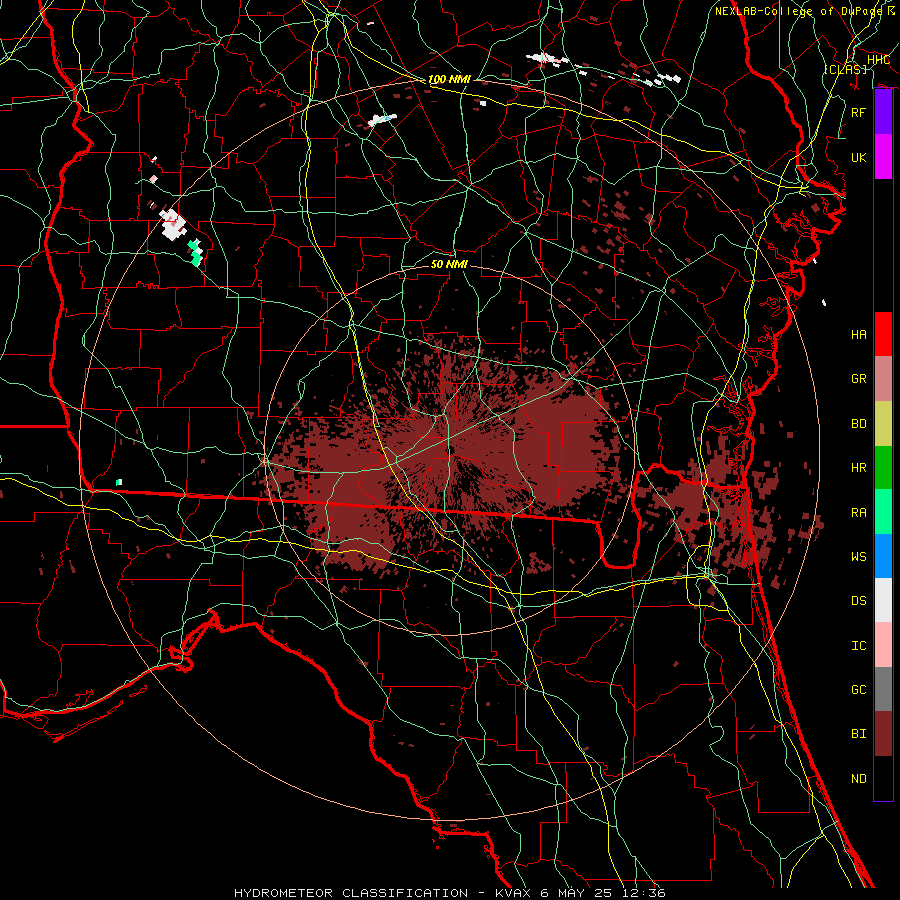
Task: Click the WS legend label
Action: [x=858, y=557]
